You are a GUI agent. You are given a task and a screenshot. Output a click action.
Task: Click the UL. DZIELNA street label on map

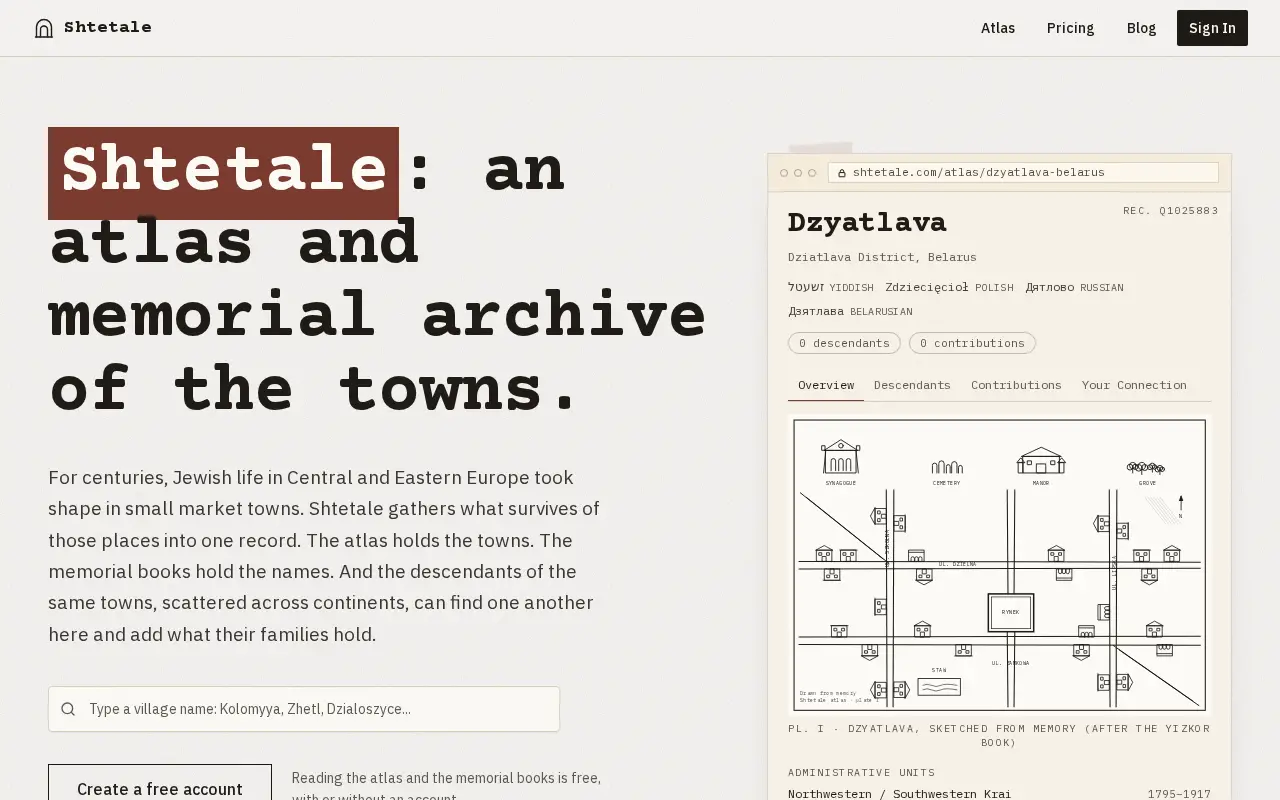pyautogui.click(x=957, y=564)
